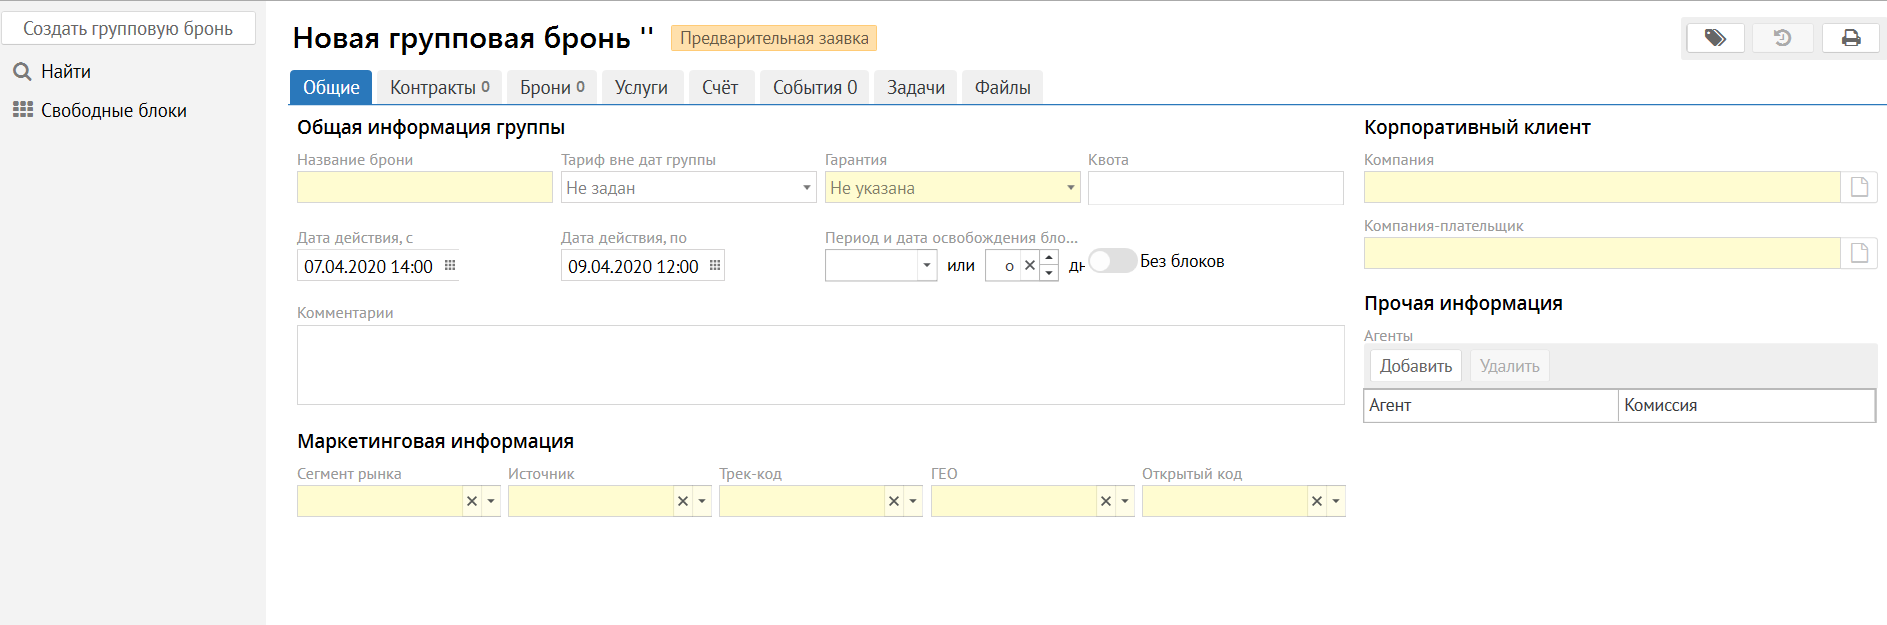Viewport: 1887px width, 625px height.
Task: Increase the release period days value
Action: click(1049, 258)
